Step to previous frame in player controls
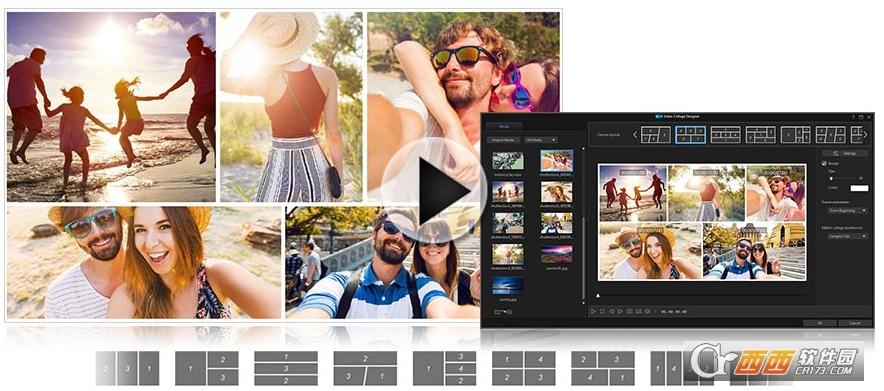 (x=611, y=311)
